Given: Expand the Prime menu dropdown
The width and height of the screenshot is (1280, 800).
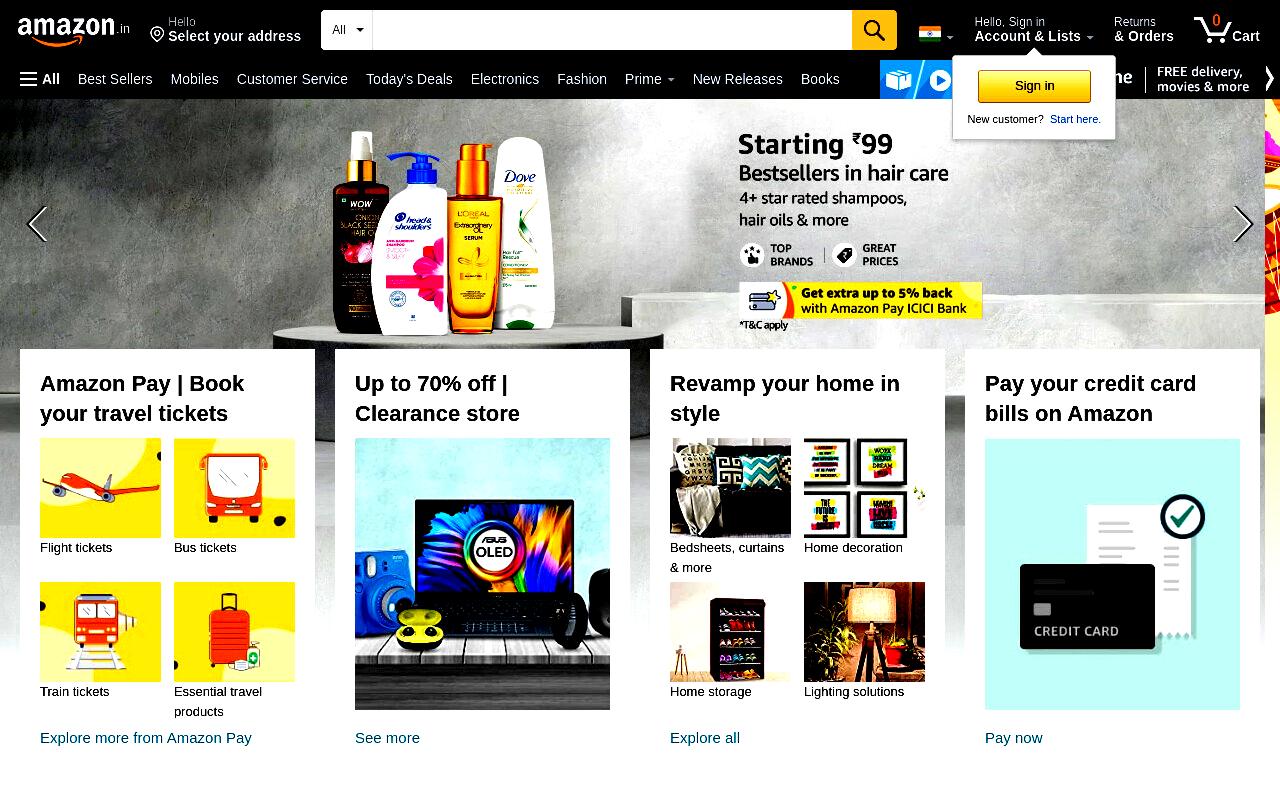Looking at the screenshot, I should pos(649,79).
